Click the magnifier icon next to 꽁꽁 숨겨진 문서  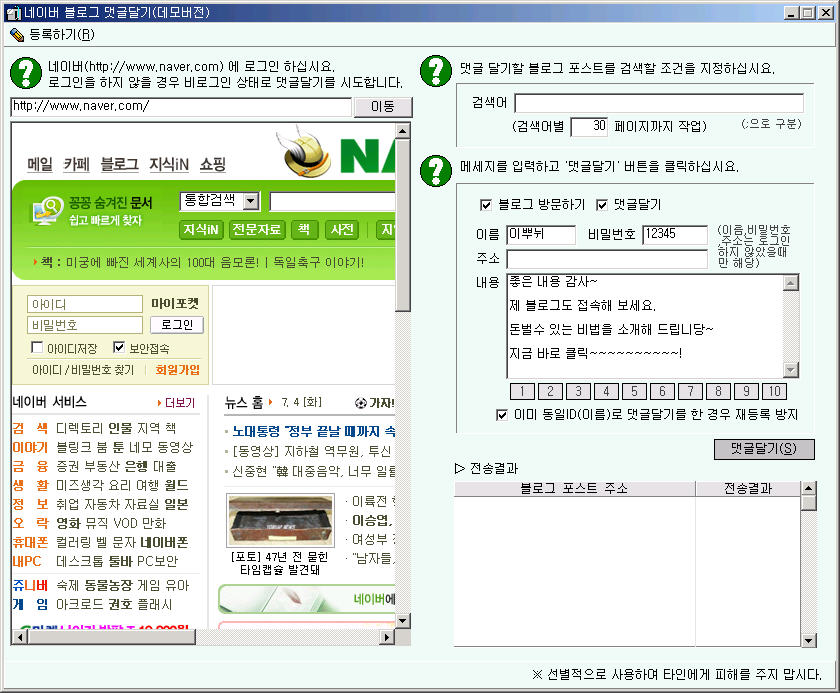pyautogui.click(x=46, y=210)
